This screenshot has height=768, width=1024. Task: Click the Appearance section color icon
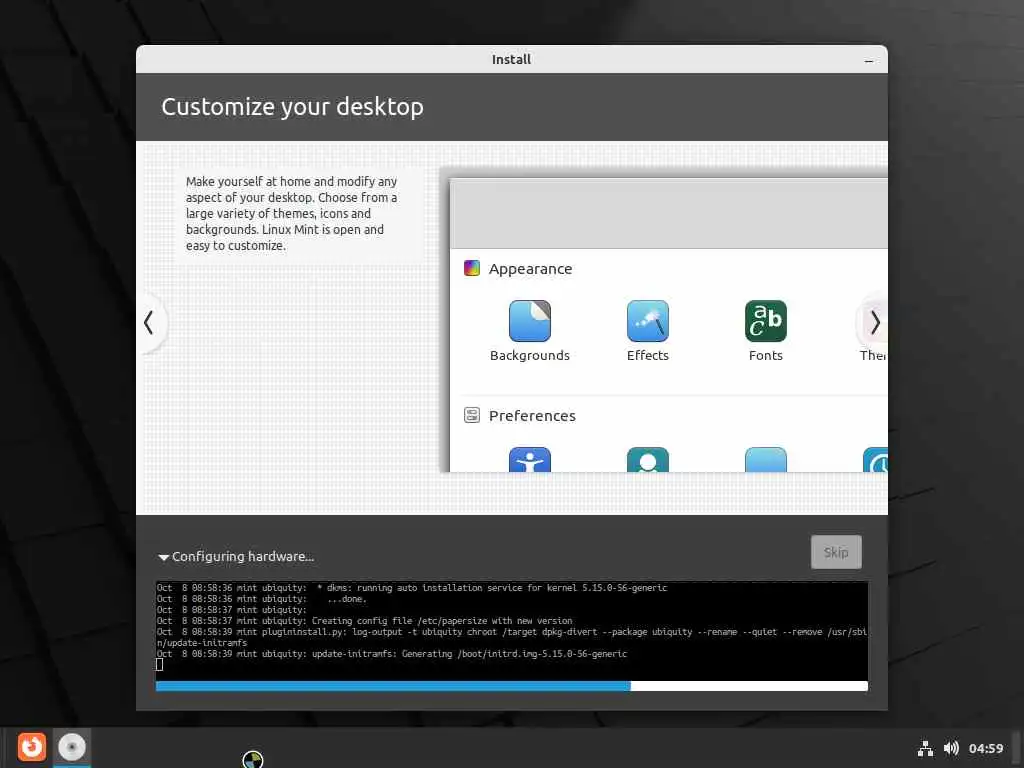click(472, 268)
